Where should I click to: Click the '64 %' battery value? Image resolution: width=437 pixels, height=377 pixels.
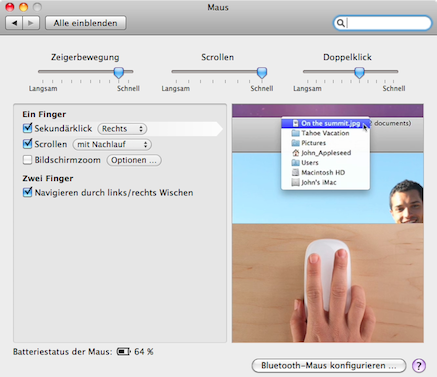pyautogui.click(x=144, y=352)
